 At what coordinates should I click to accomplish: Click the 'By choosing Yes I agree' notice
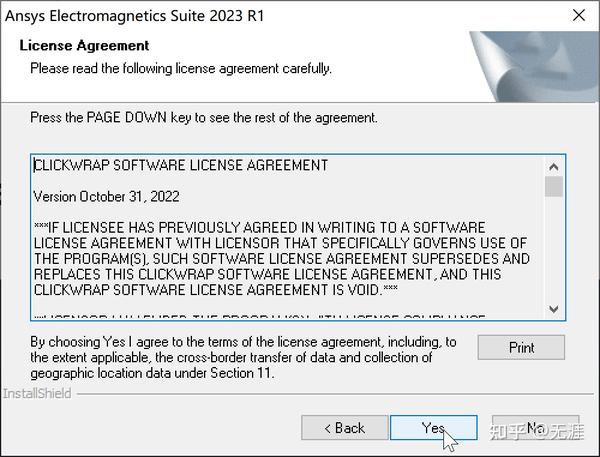243,357
